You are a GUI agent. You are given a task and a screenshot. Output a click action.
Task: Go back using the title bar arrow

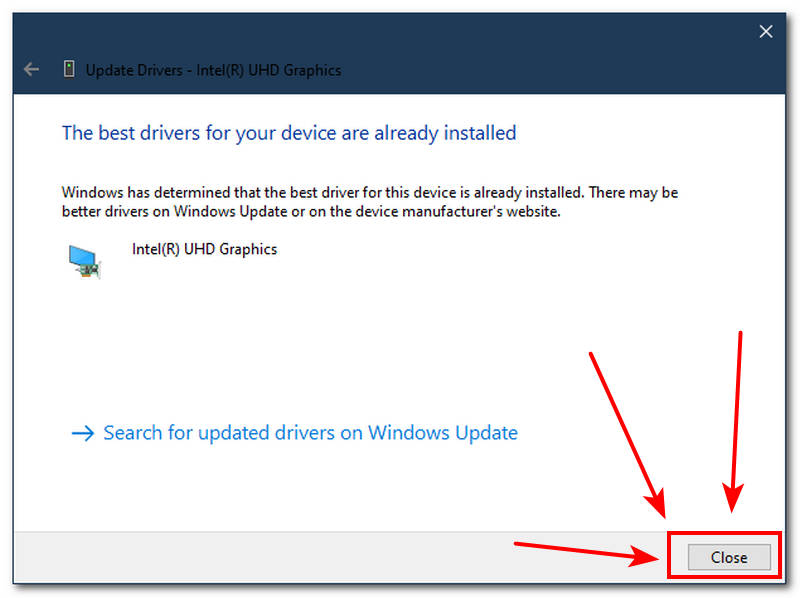click(x=32, y=70)
